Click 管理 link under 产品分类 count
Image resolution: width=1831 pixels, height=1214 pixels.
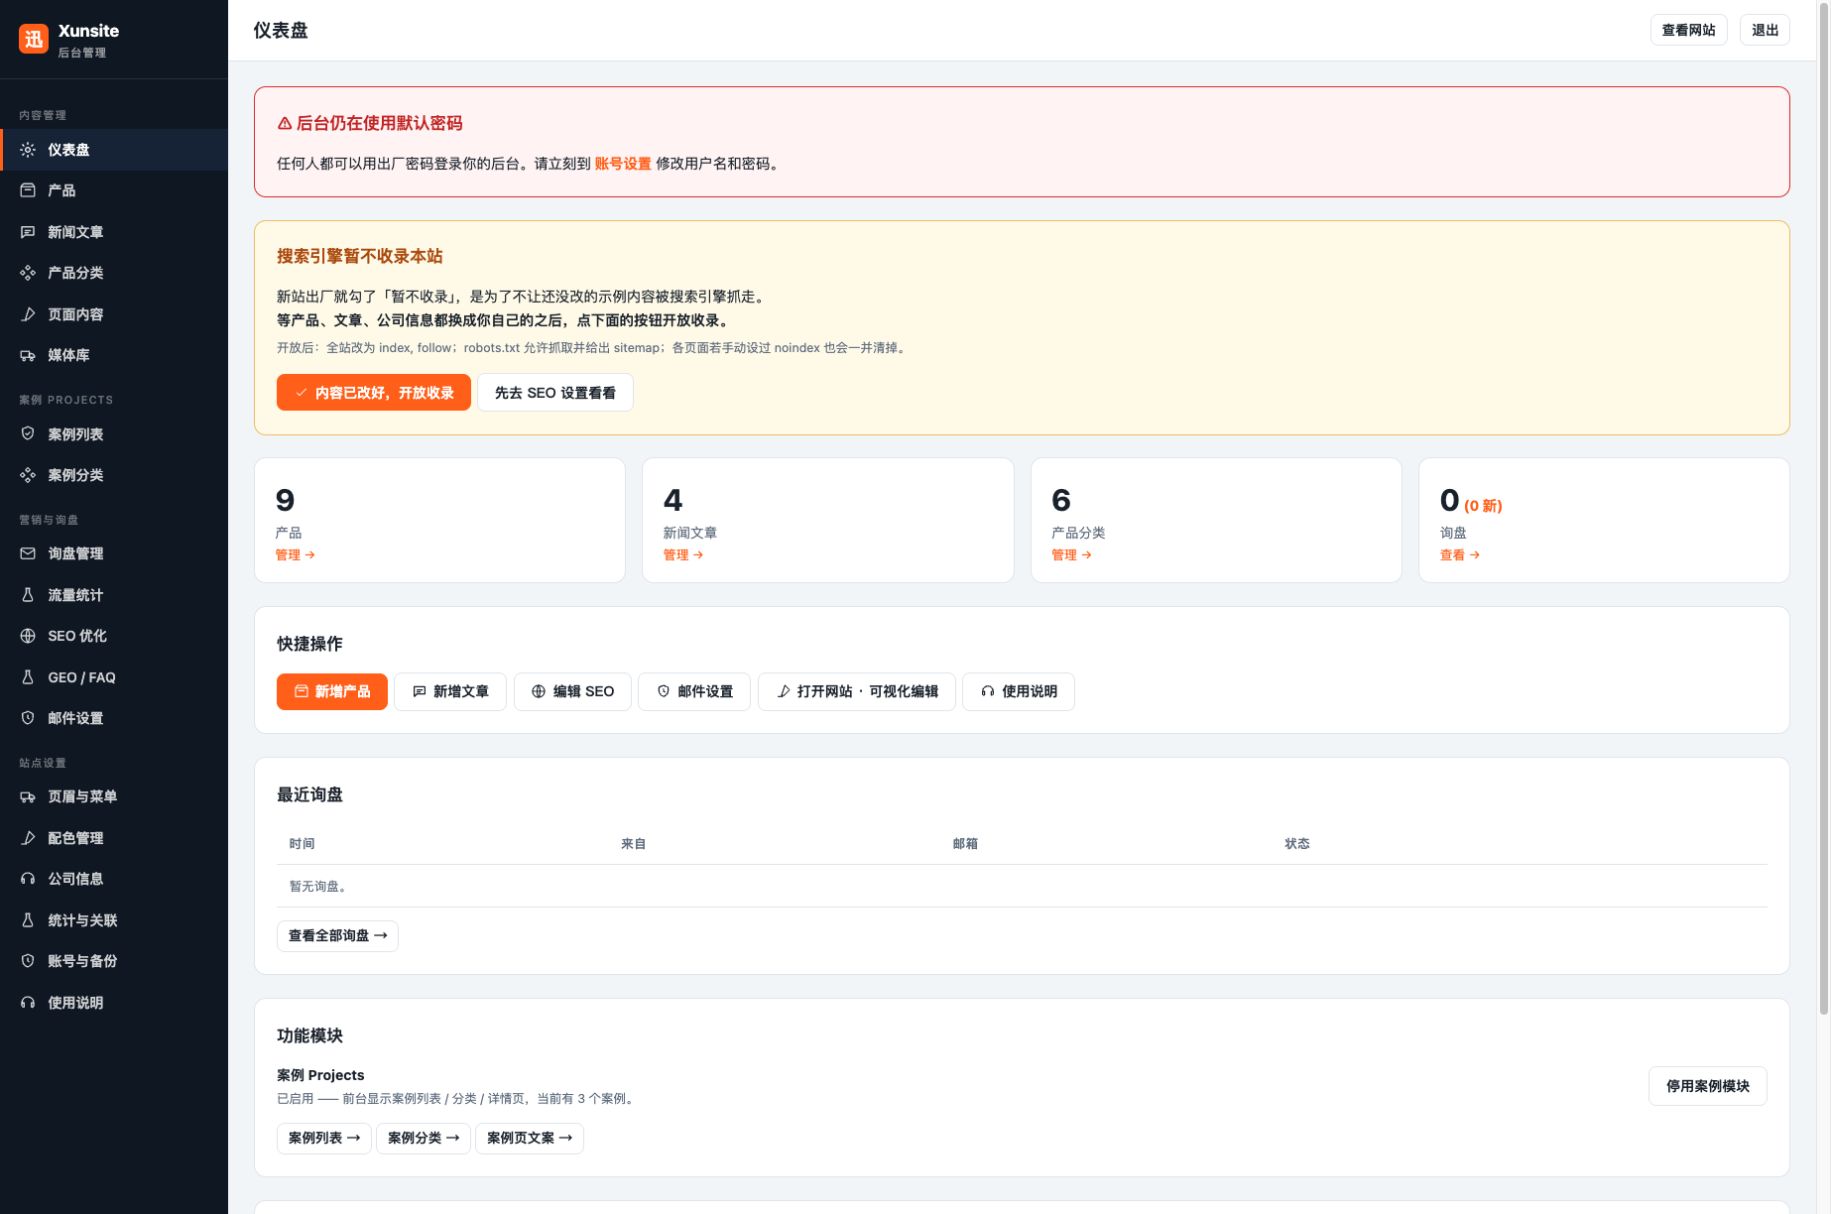tap(1071, 555)
